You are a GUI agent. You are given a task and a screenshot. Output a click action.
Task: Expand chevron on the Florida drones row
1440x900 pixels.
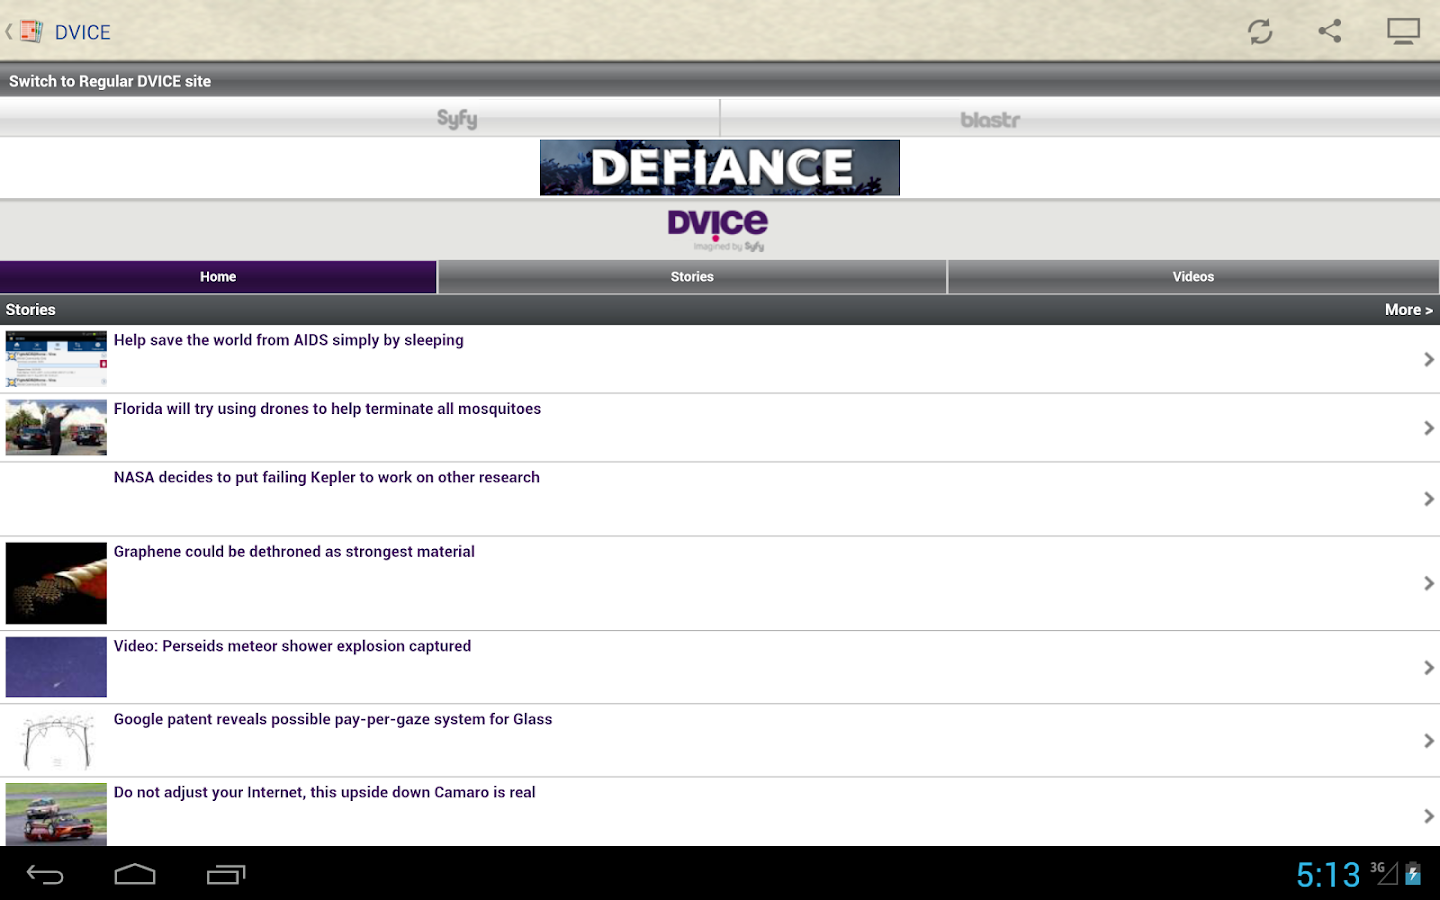coord(1429,428)
